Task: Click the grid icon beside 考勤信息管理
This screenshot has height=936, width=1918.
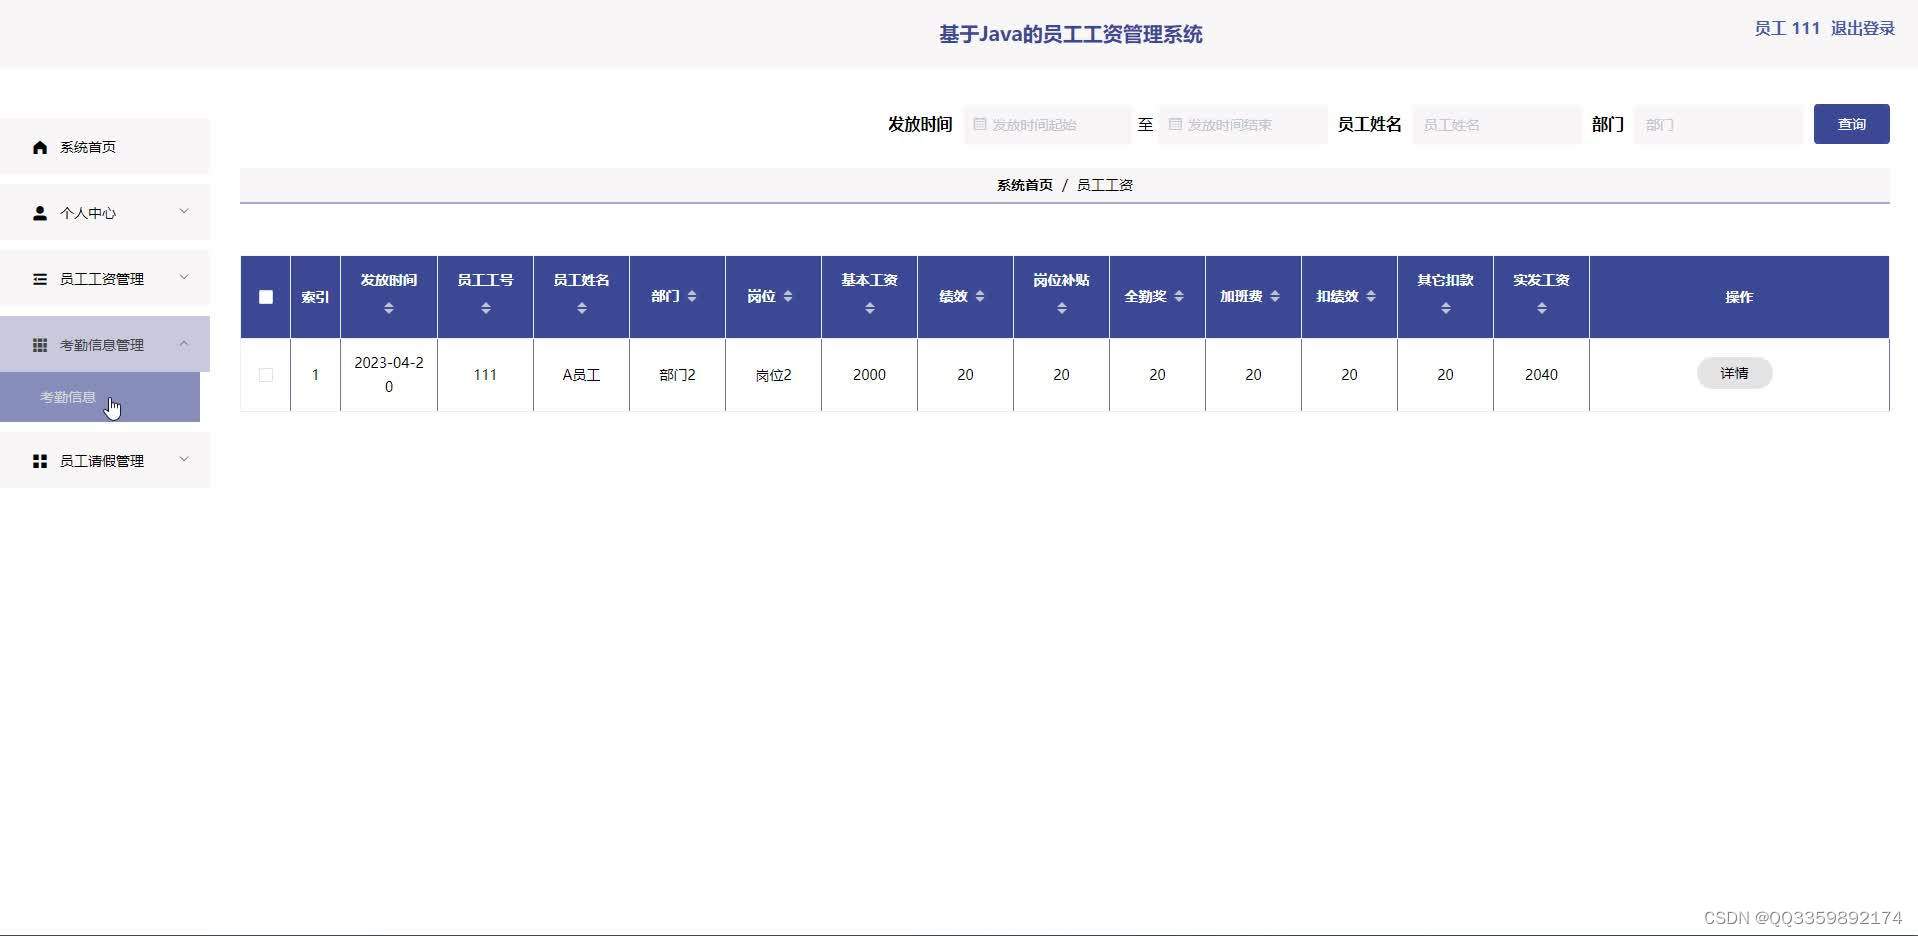Action: 40,345
